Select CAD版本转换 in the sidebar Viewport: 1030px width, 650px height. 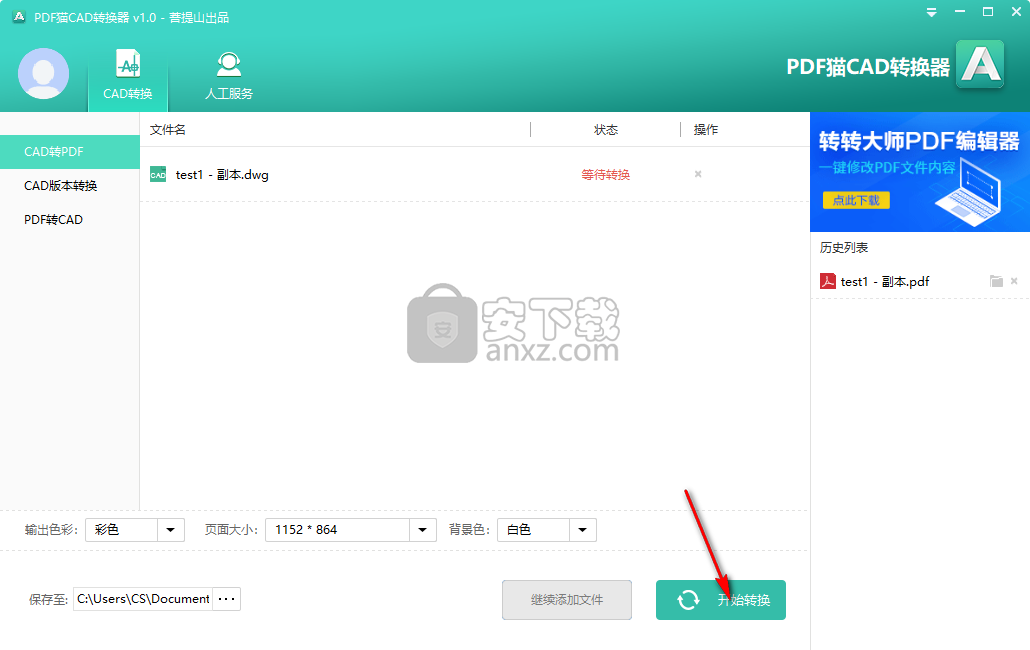[x=70, y=186]
